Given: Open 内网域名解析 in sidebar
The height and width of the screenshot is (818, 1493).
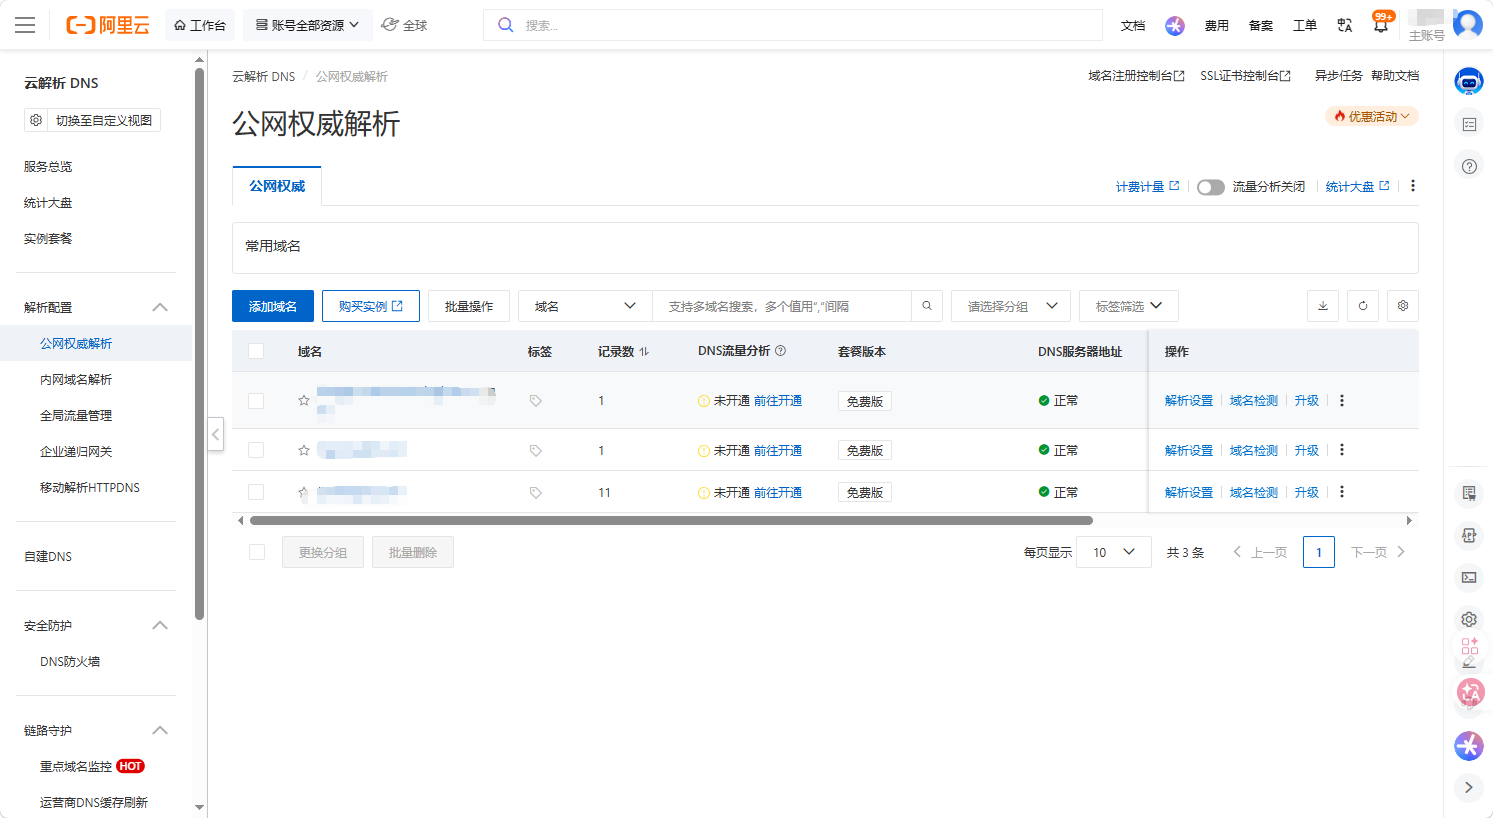Looking at the screenshot, I should tap(76, 379).
